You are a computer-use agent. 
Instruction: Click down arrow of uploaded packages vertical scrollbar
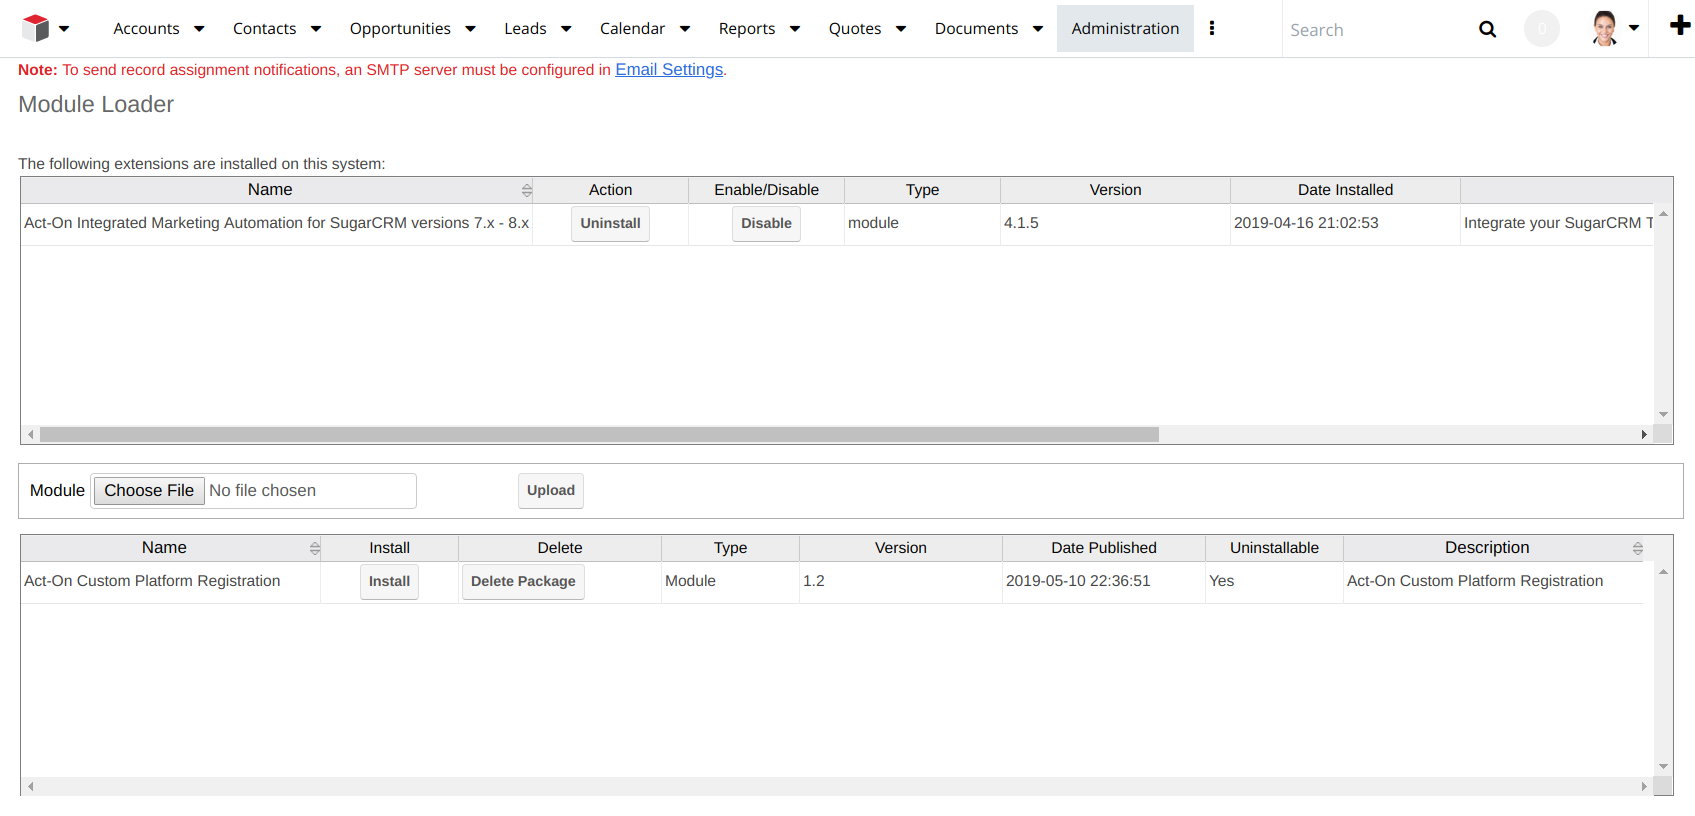1663,766
